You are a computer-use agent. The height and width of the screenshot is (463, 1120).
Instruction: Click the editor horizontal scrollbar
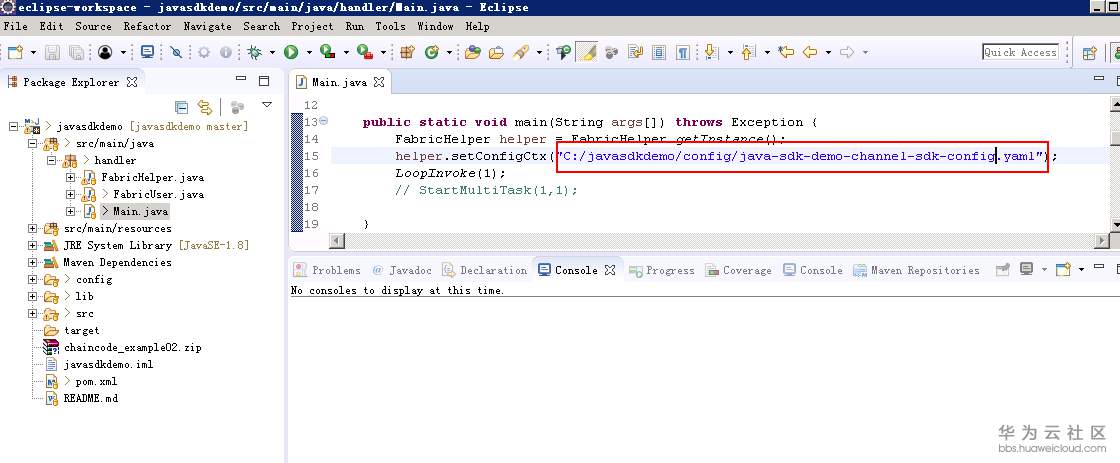(x=719, y=242)
